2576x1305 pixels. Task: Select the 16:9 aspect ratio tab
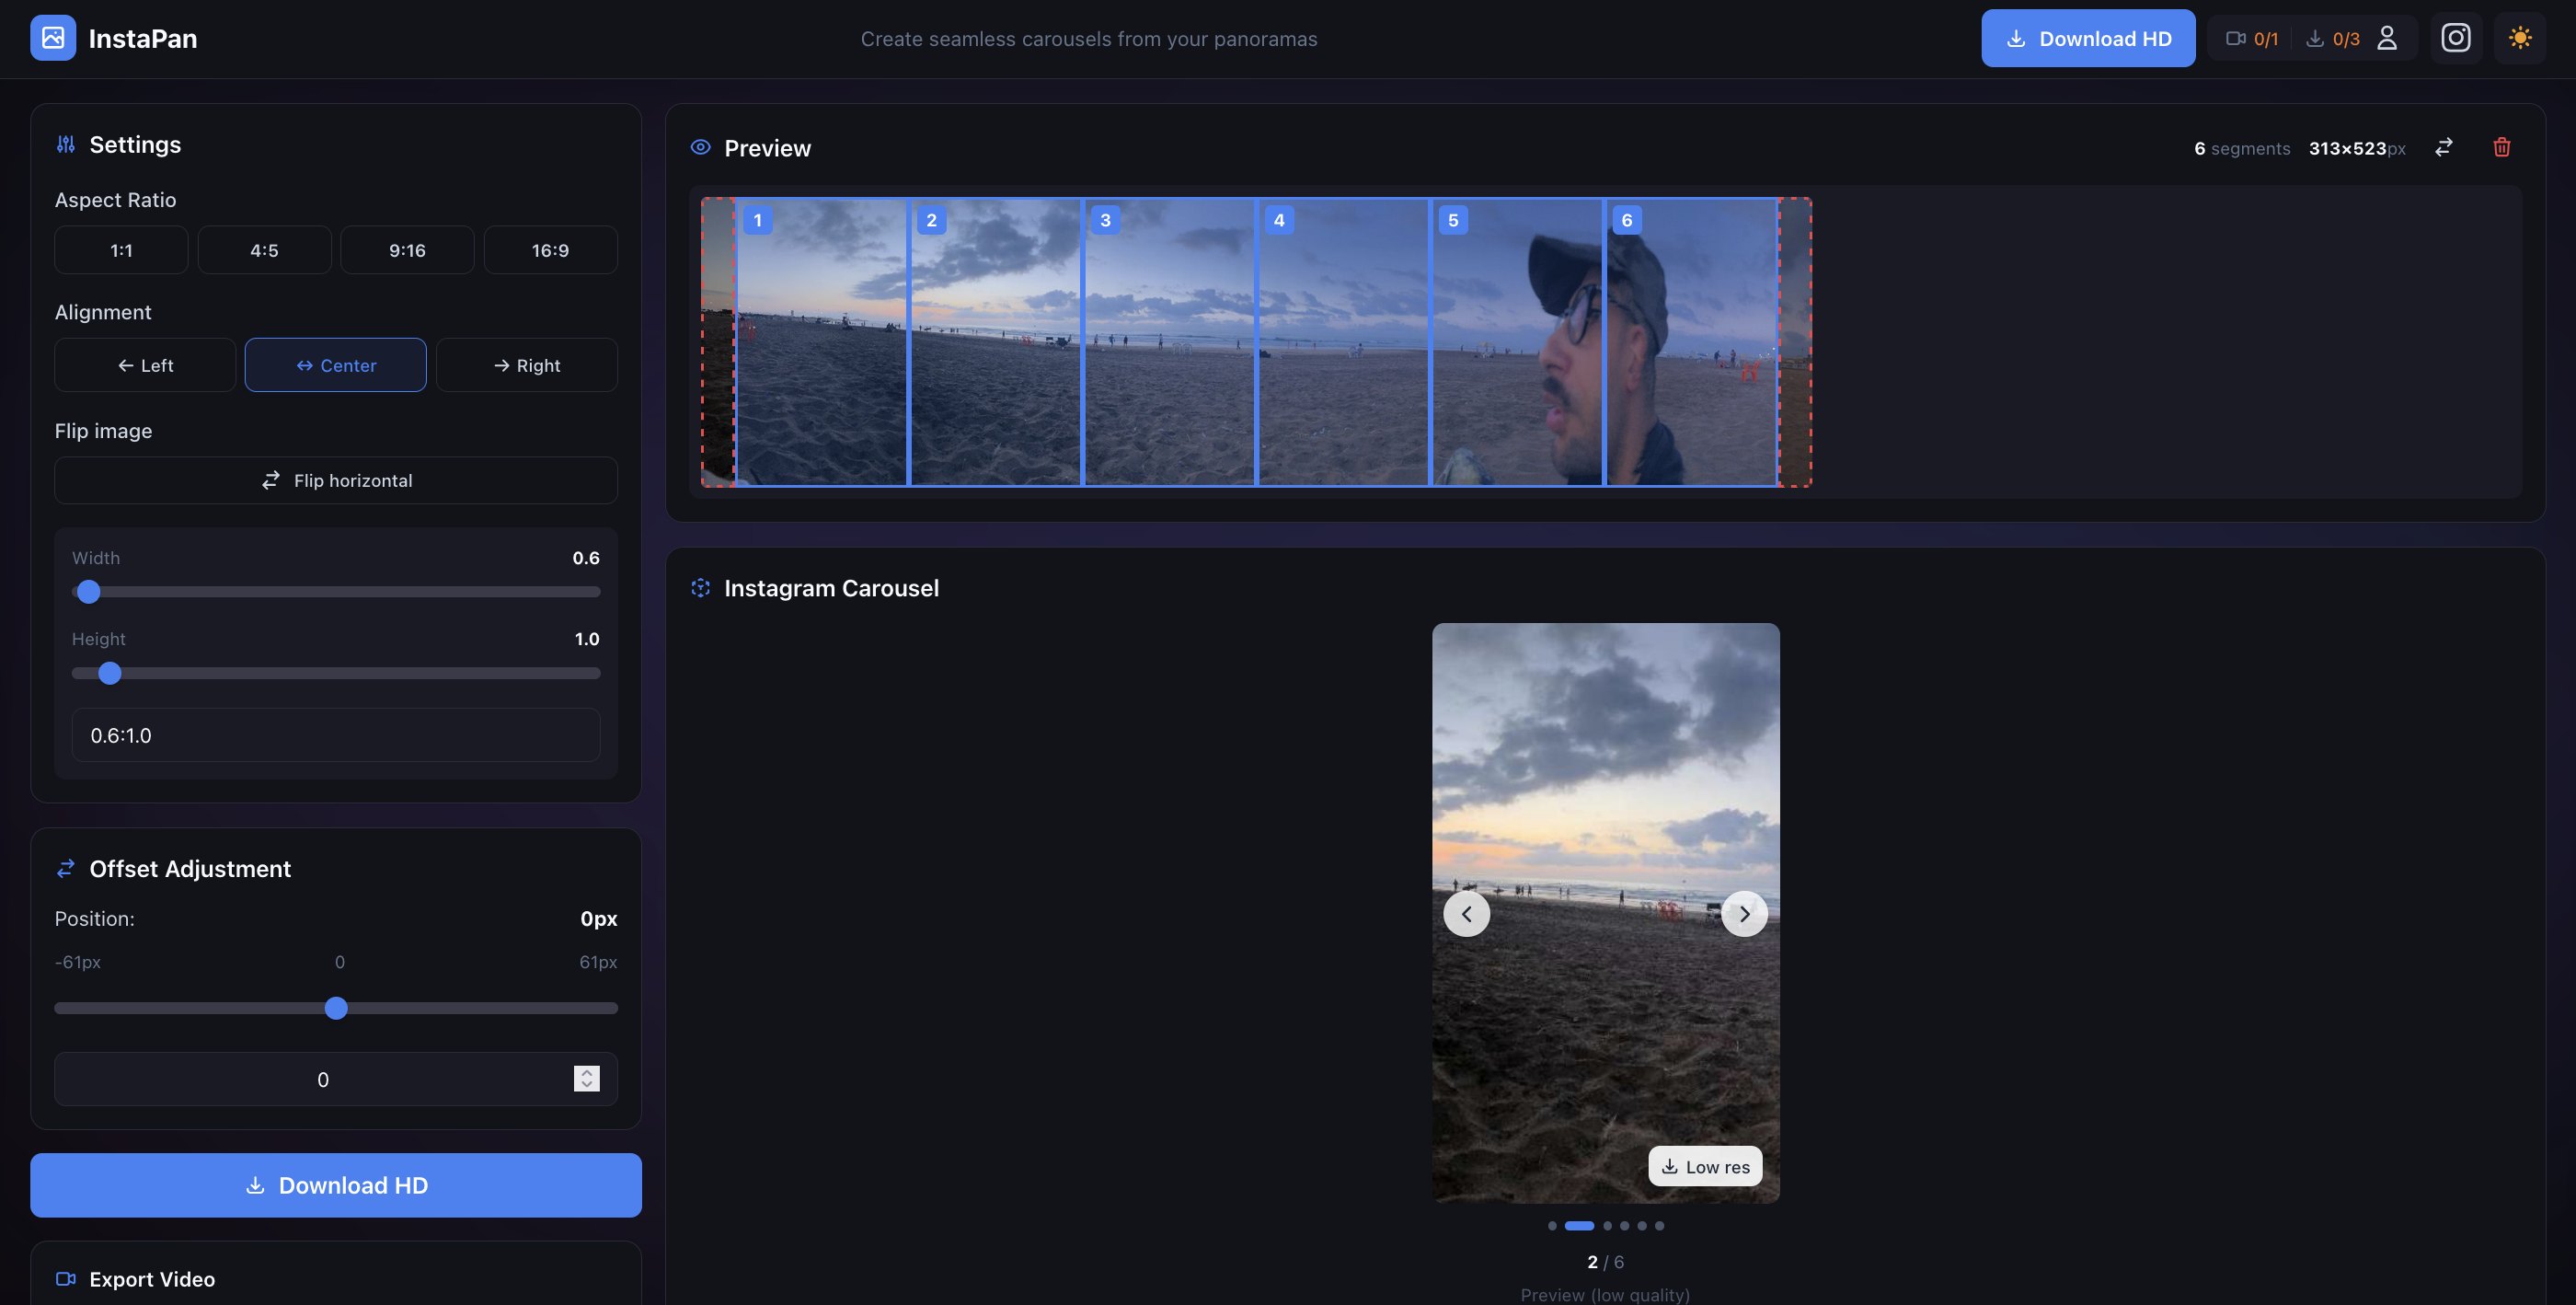(550, 250)
